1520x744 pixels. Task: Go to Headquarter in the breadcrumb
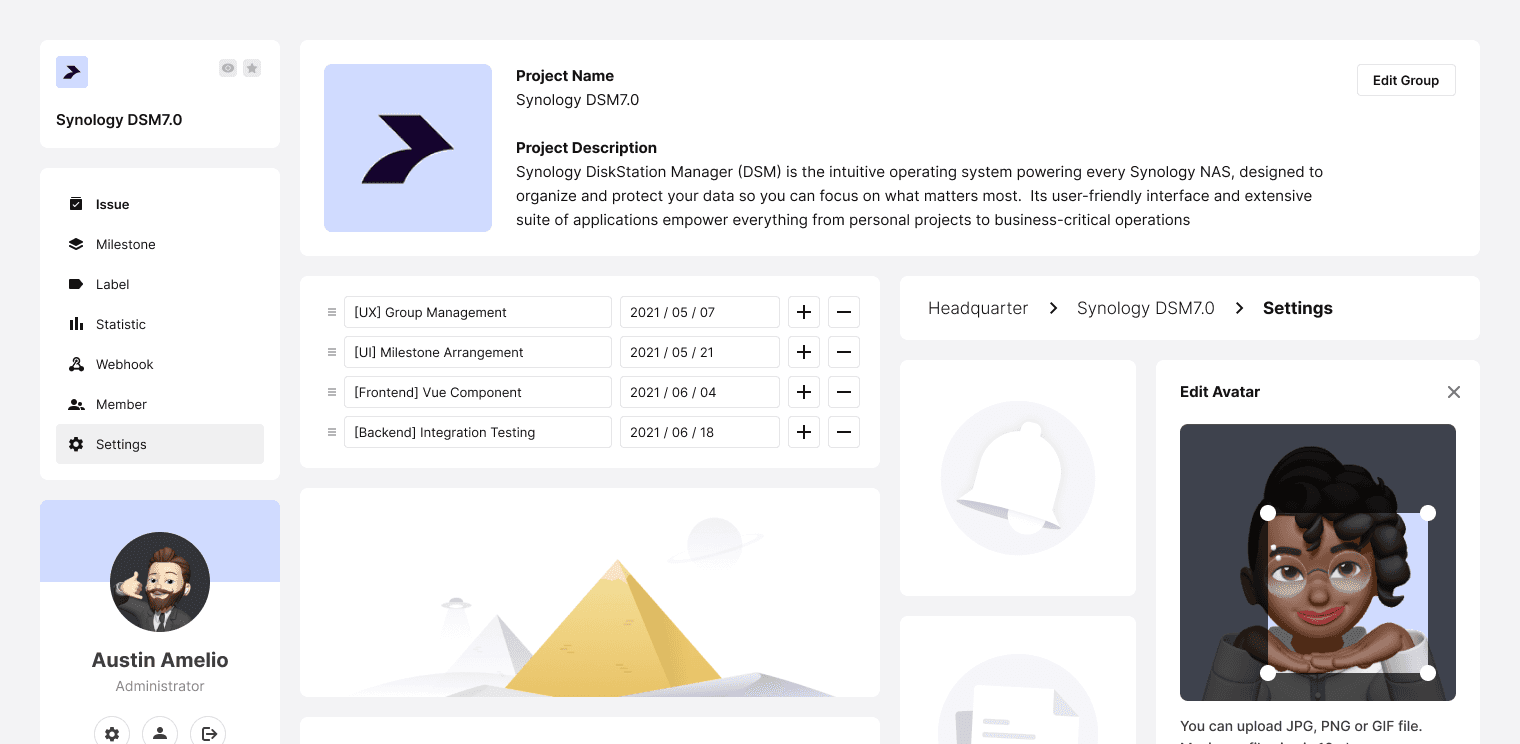978,308
